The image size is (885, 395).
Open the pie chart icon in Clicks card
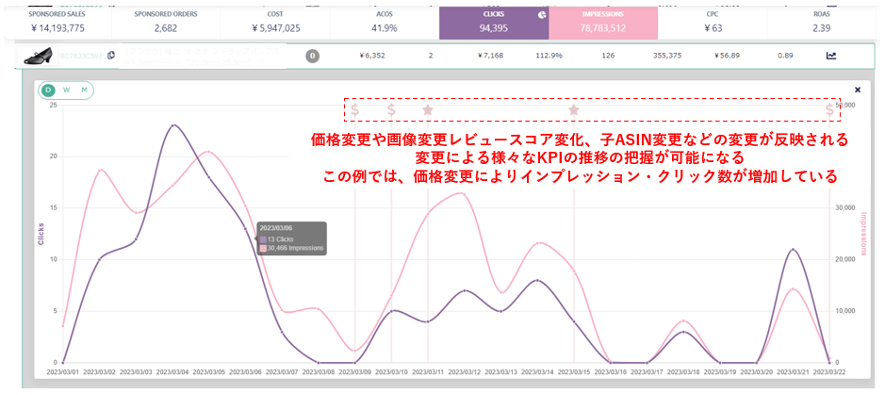(x=541, y=15)
